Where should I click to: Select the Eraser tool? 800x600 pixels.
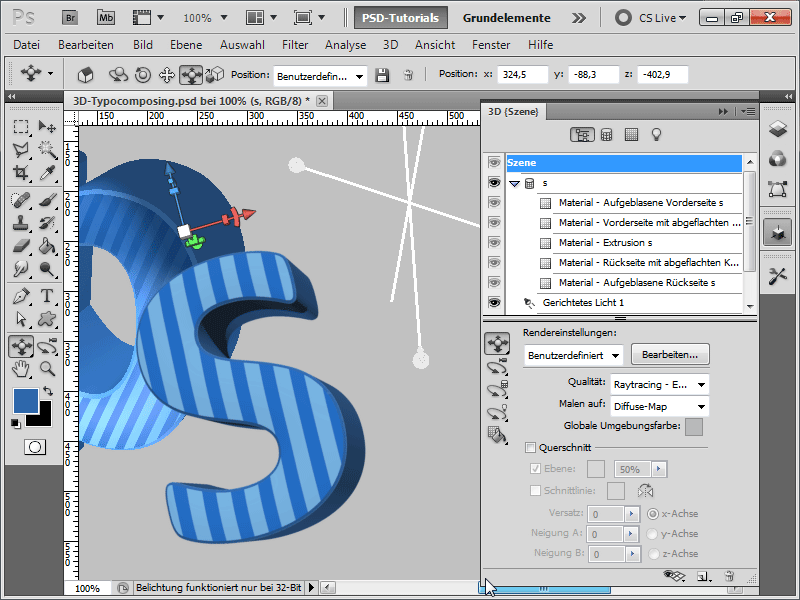20,246
